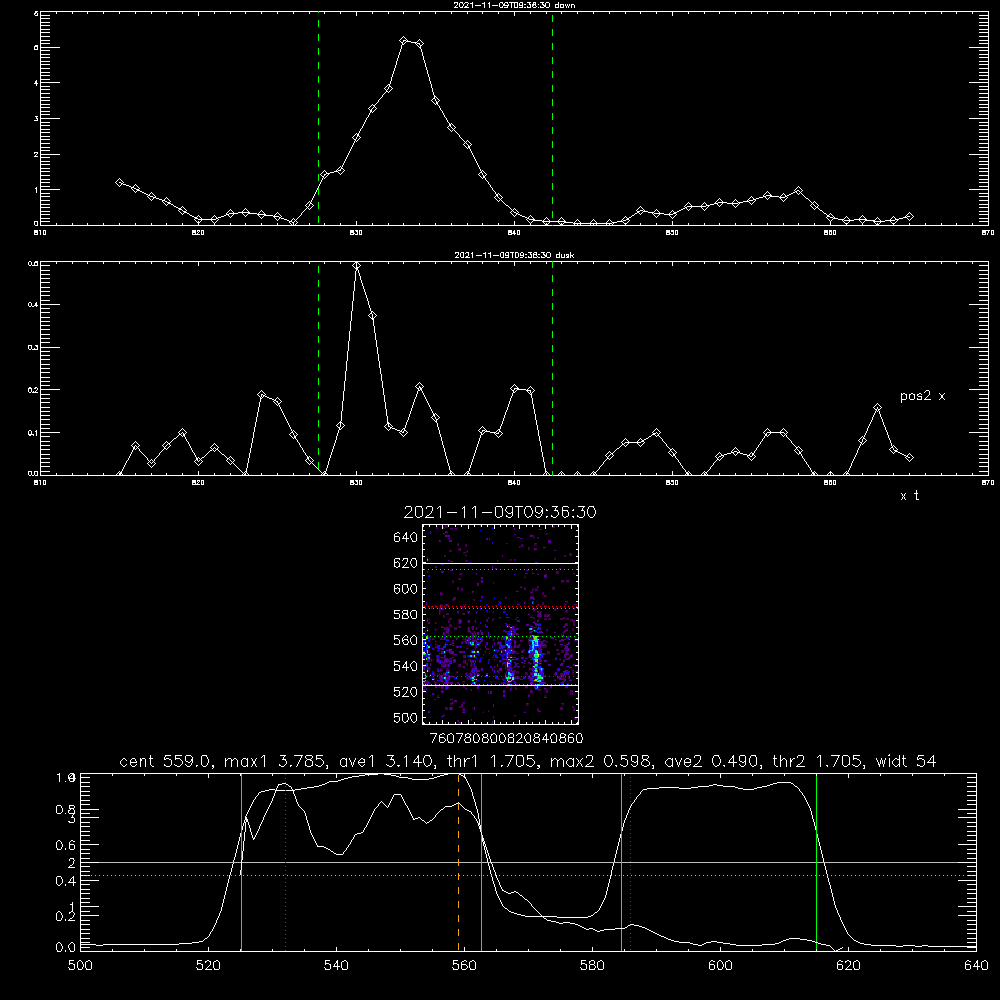Click the "760780800820840860" spectrogram x-axis labels
1000x1000 pixels.
point(506,738)
